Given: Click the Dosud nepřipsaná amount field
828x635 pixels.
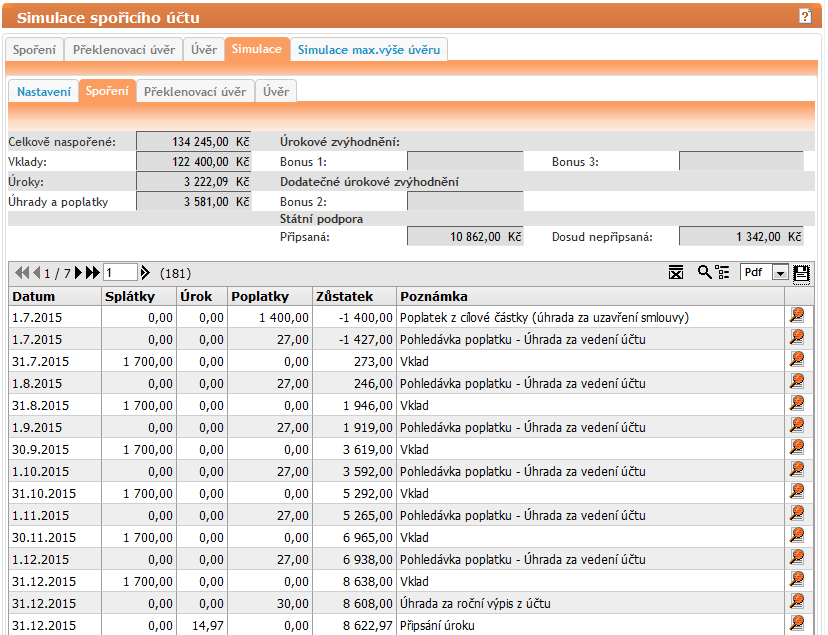Looking at the screenshot, I should pos(741,236).
